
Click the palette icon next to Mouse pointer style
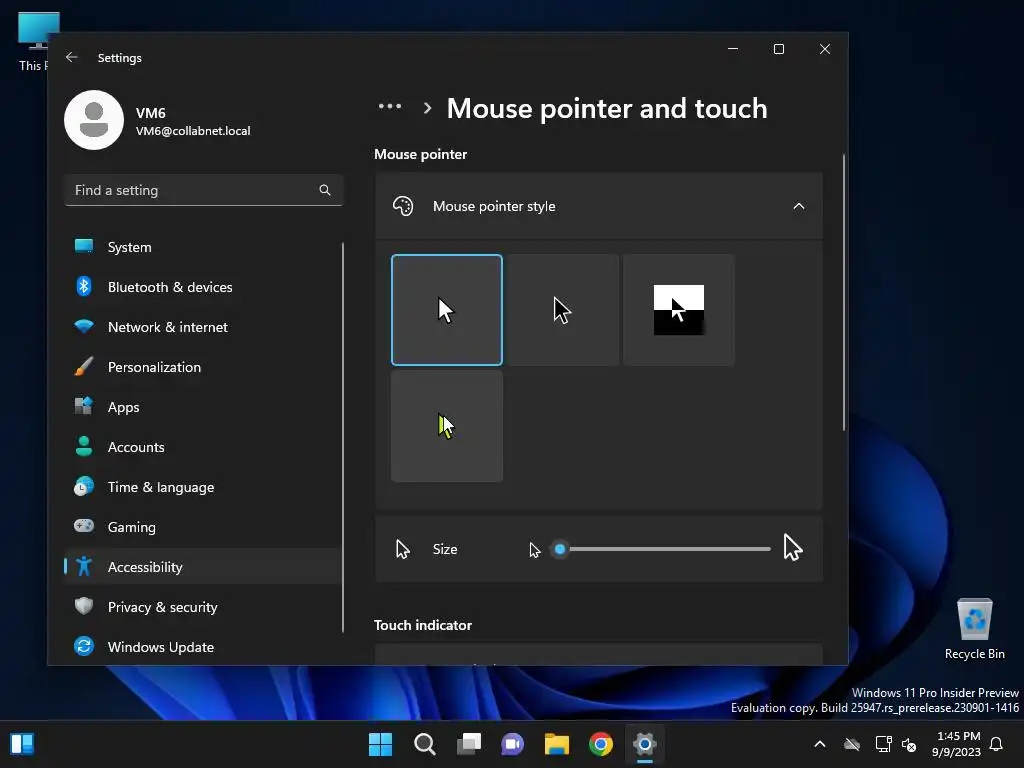click(x=403, y=206)
